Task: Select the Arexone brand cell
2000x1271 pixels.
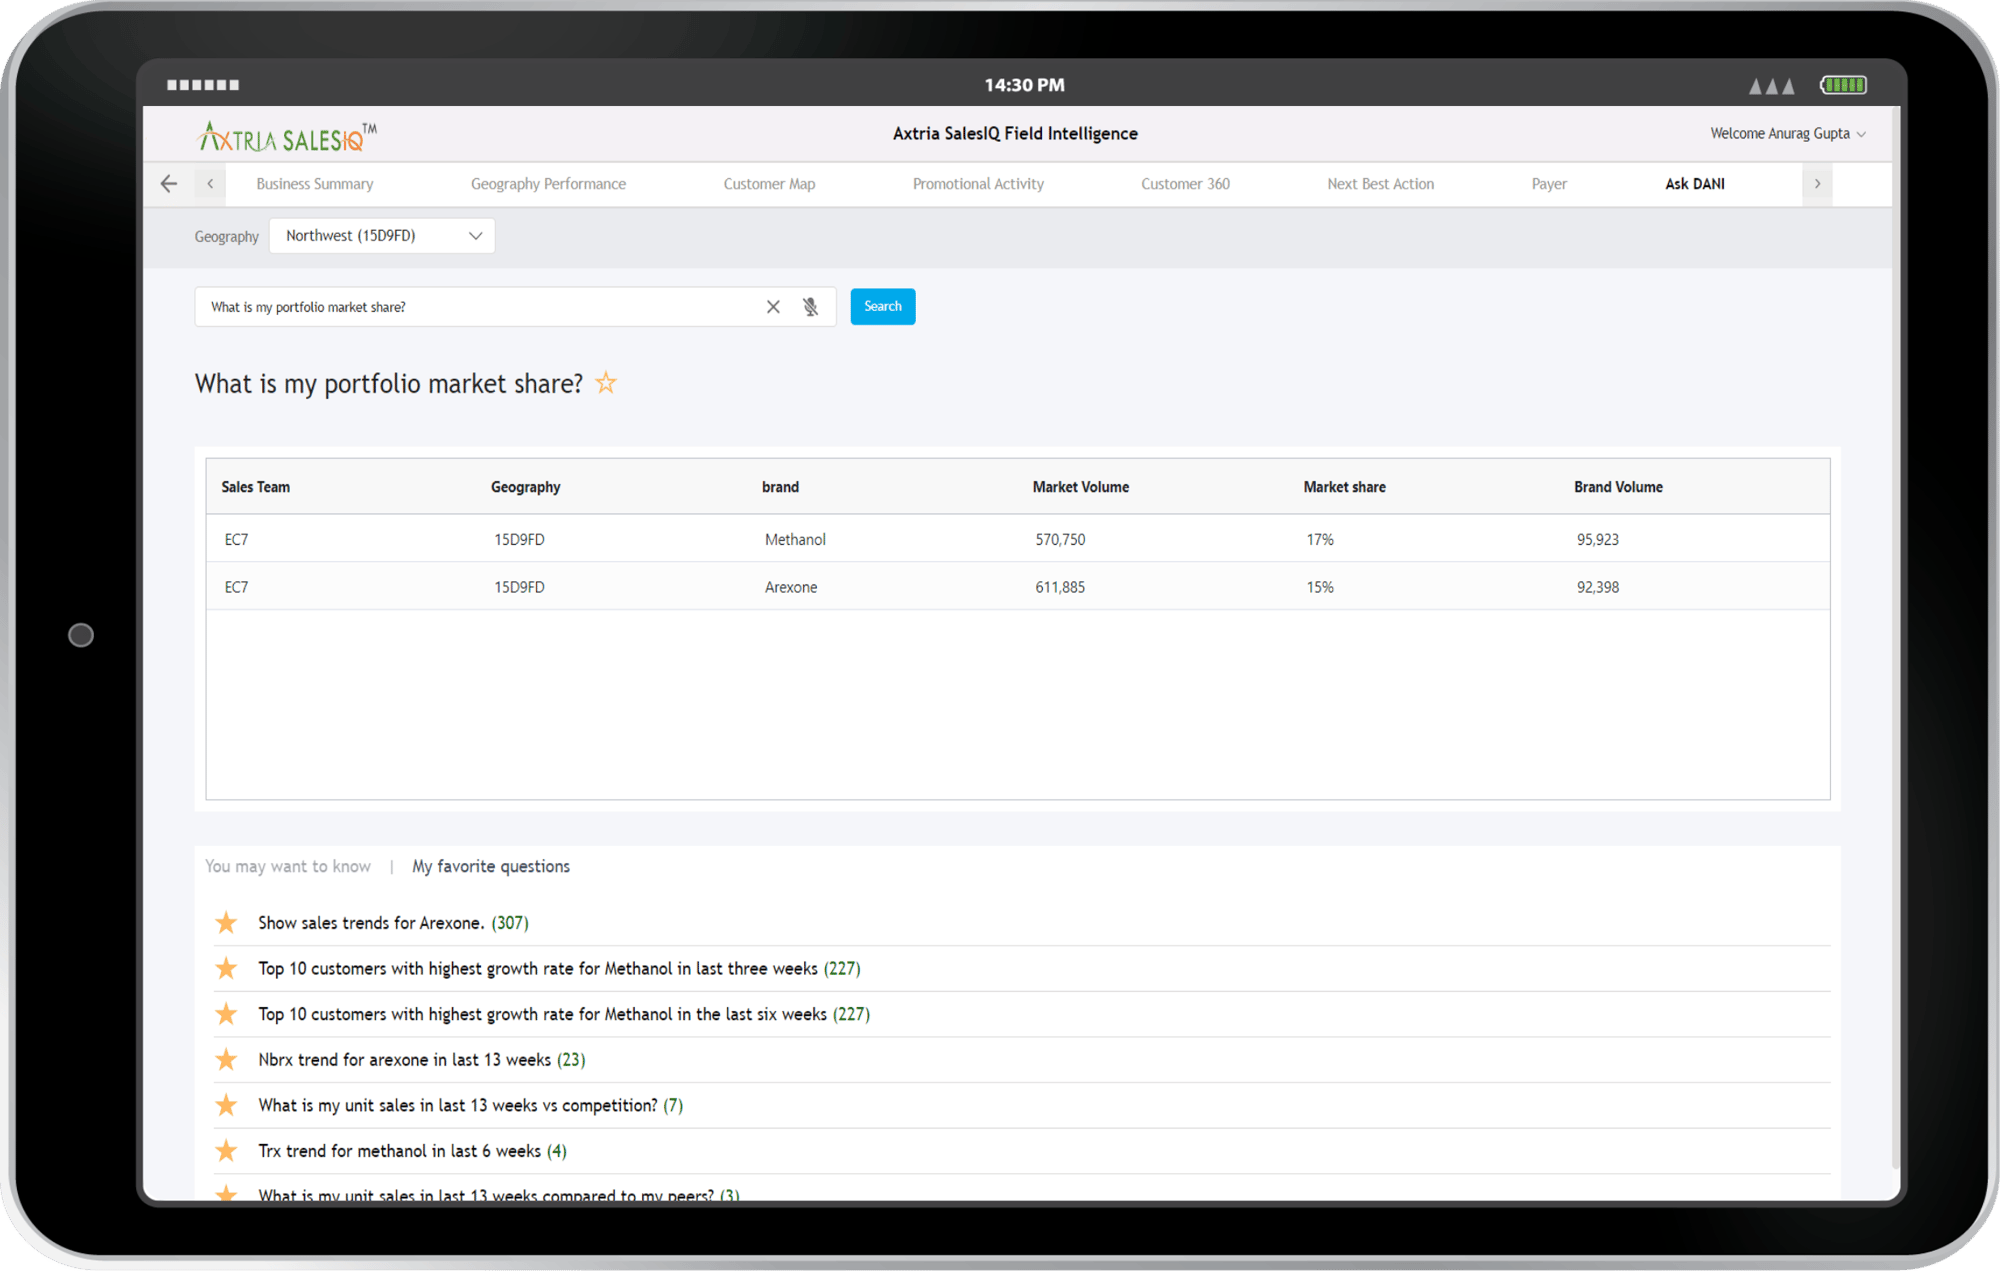Action: pyautogui.click(x=791, y=587)
